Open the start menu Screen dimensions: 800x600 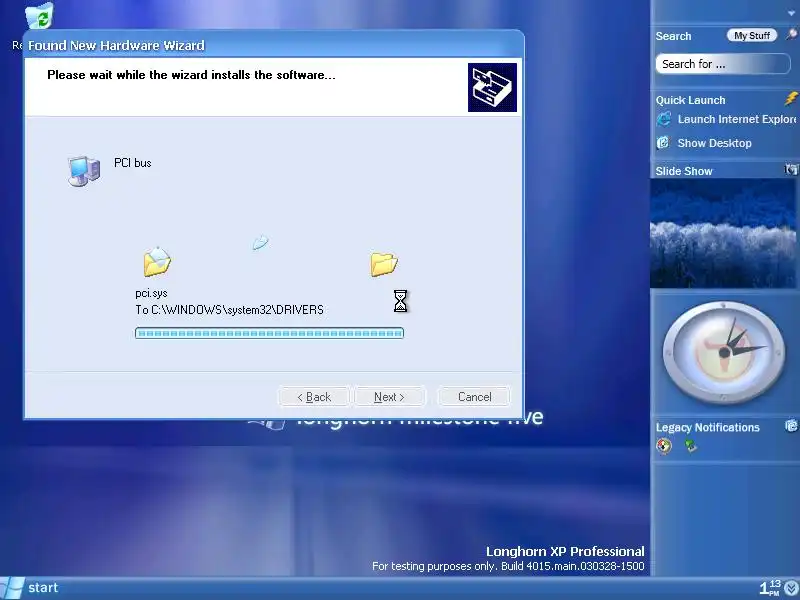(30, 588)
